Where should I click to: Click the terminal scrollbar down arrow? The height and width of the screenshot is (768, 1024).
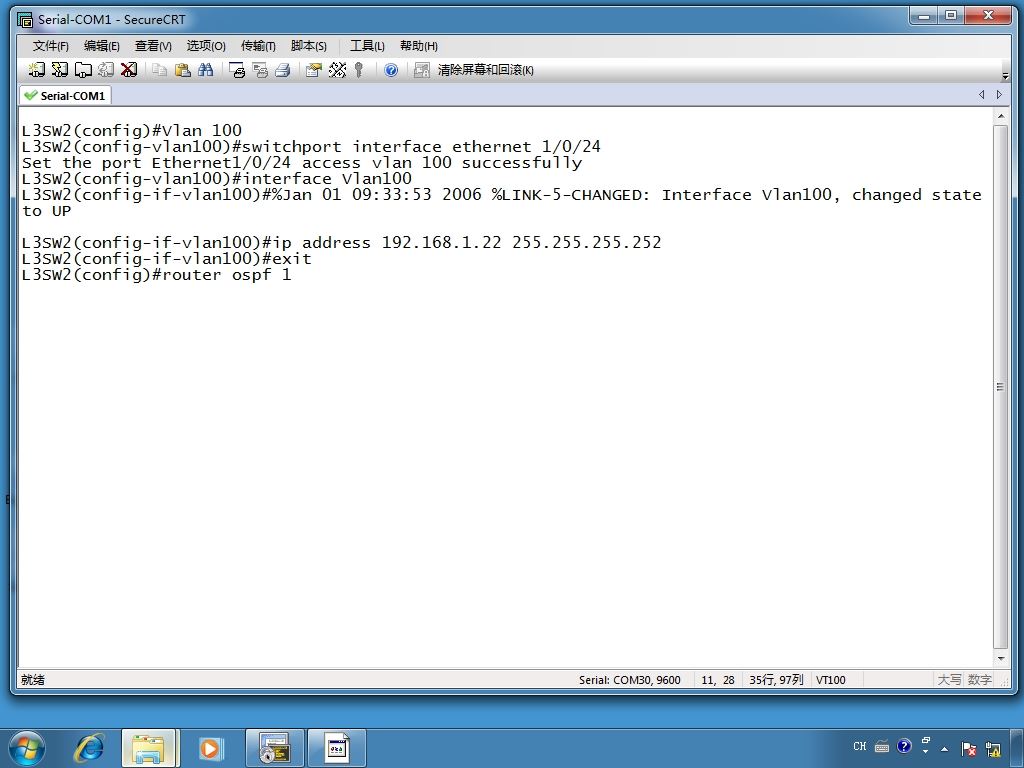pyautogui.click(x=1000, y=658)
